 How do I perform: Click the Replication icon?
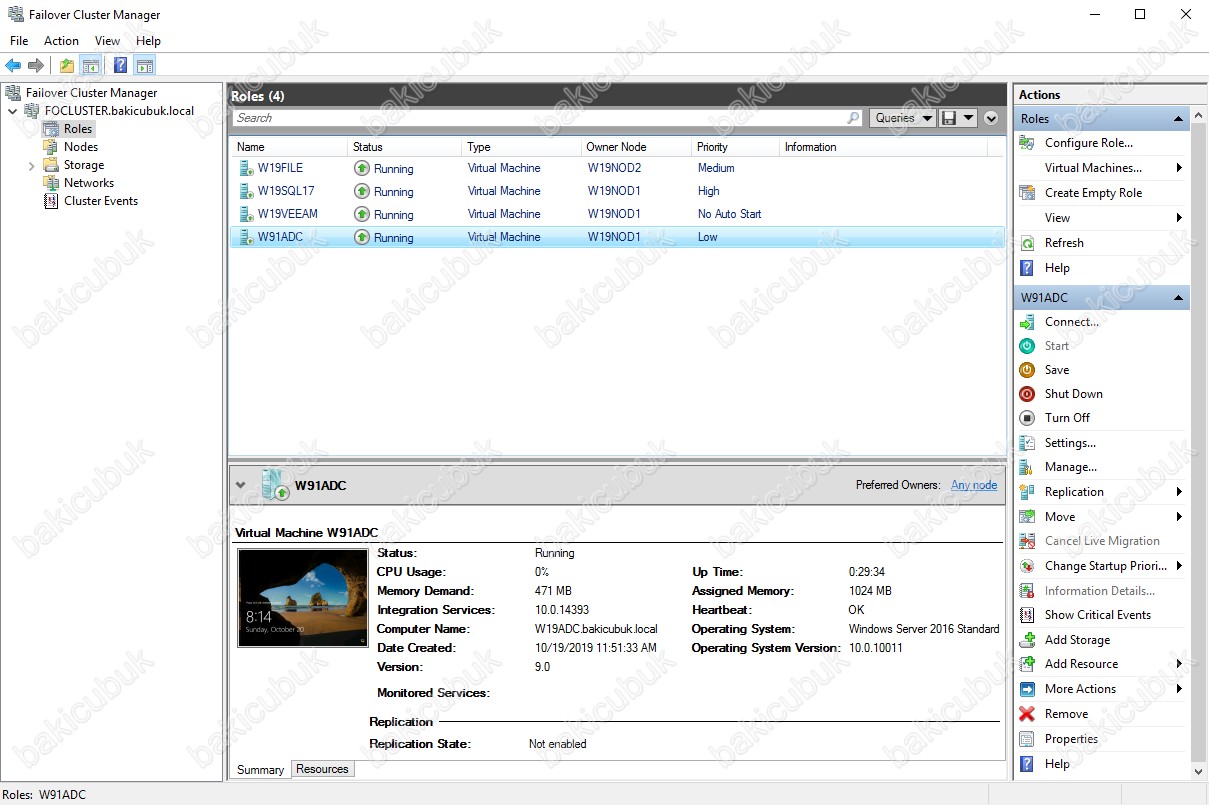pos(1027,492)
